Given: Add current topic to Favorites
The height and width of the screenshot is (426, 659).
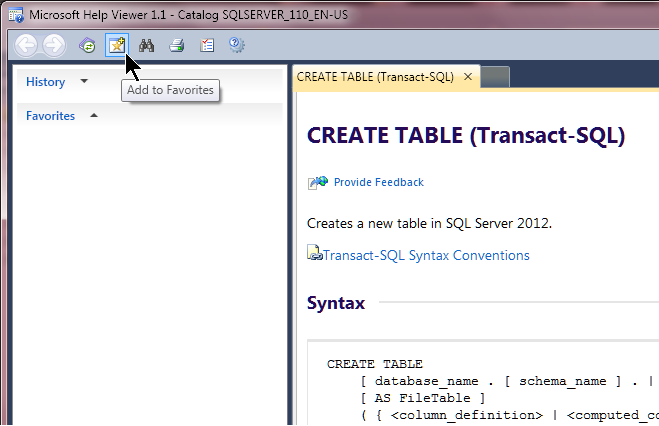Looking at the screenshot, I should (x=117, y=45).
